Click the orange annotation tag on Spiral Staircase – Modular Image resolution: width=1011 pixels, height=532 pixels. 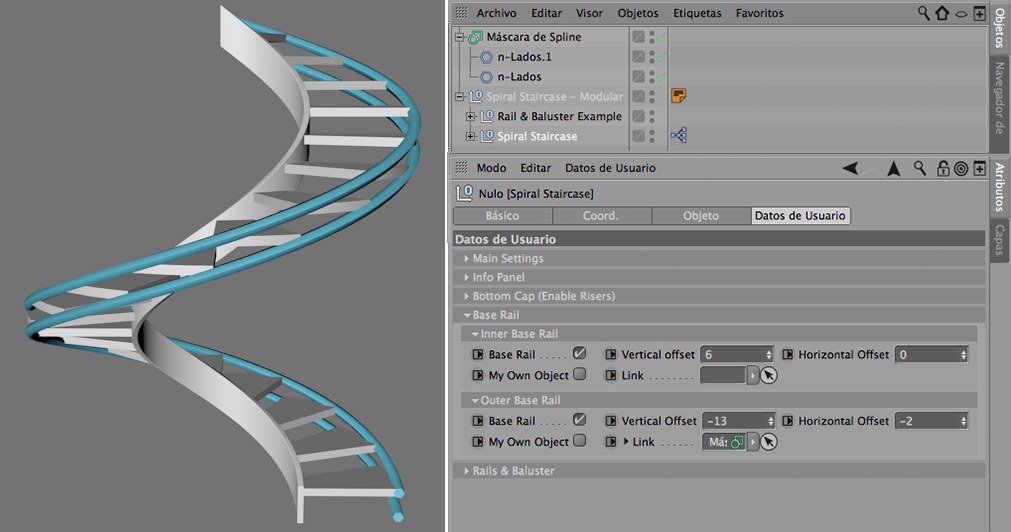(x=678, y=96)
